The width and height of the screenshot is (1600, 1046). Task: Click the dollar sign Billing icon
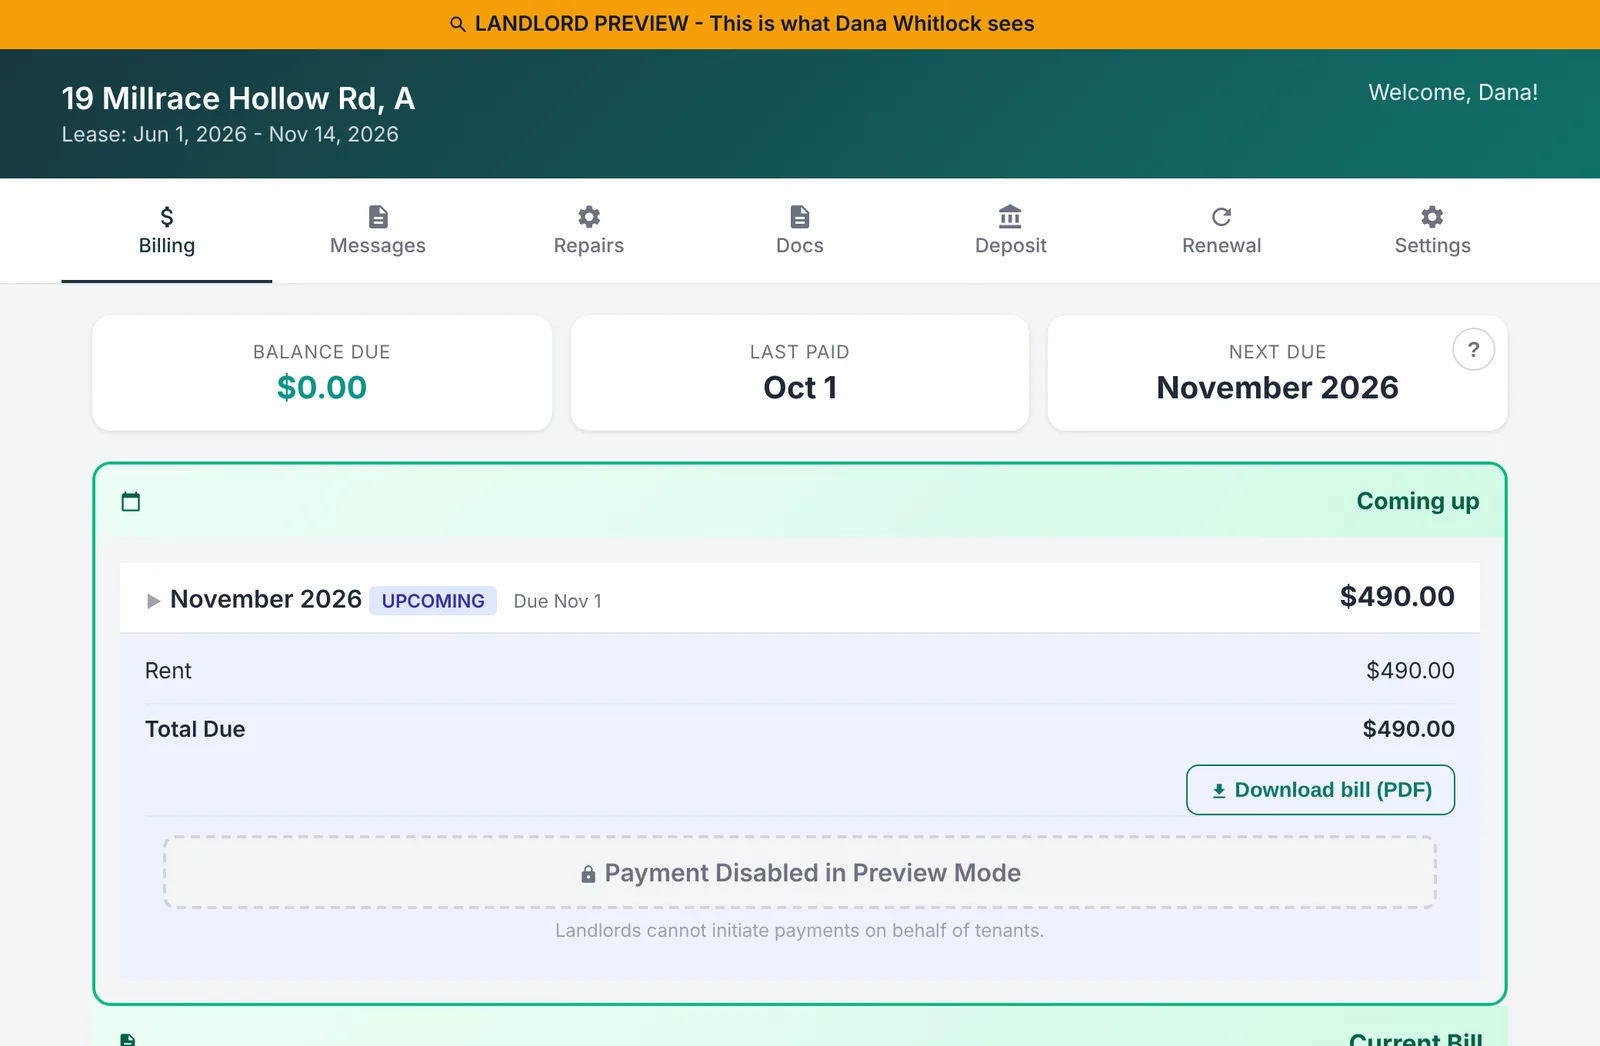coord(167,217)
